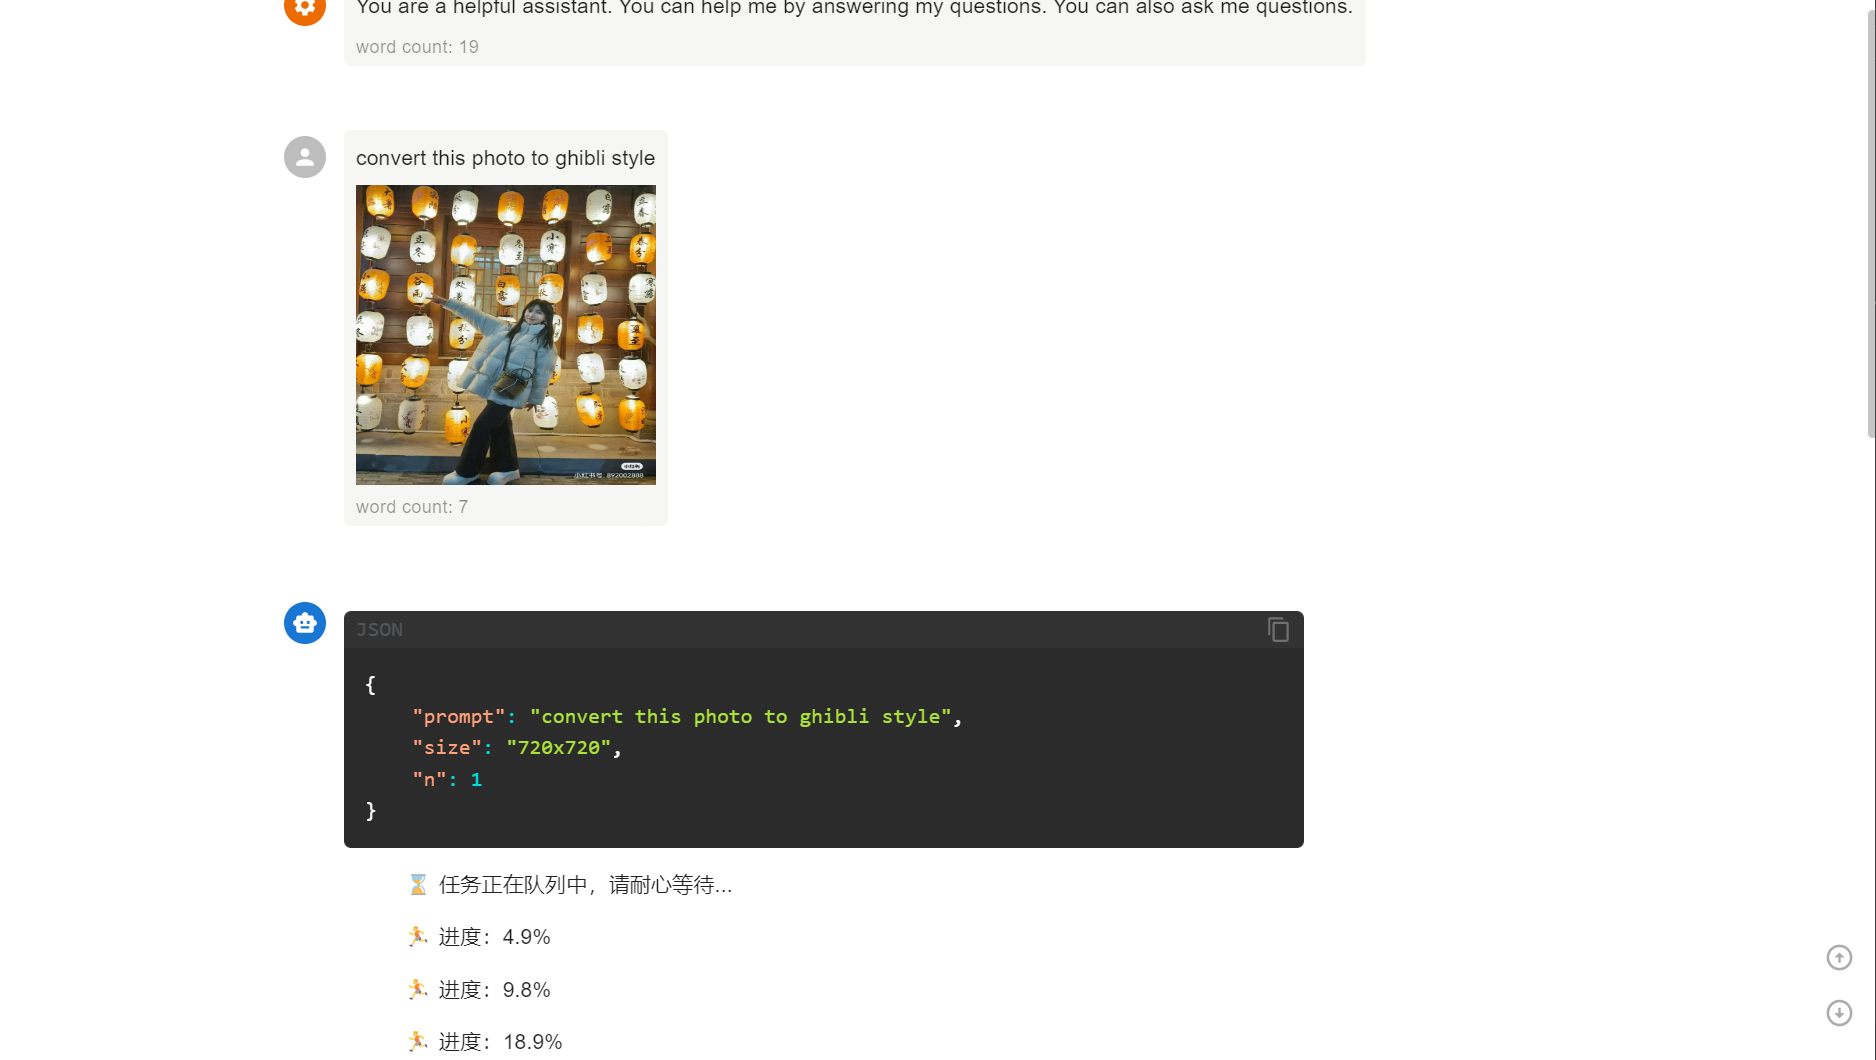1876x1060 pixels.
Task: Click the '进度：9.8%' progress line
Action: click(x=494, y=989)
